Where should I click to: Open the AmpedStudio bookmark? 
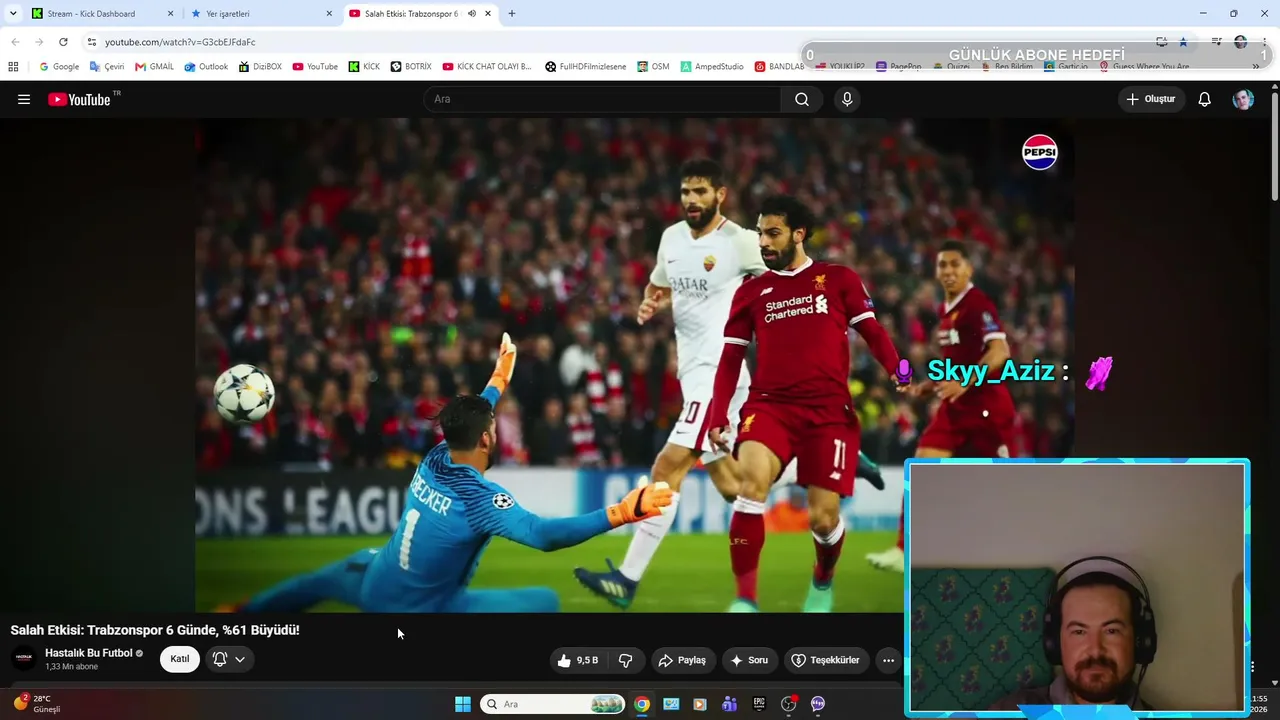712,67
